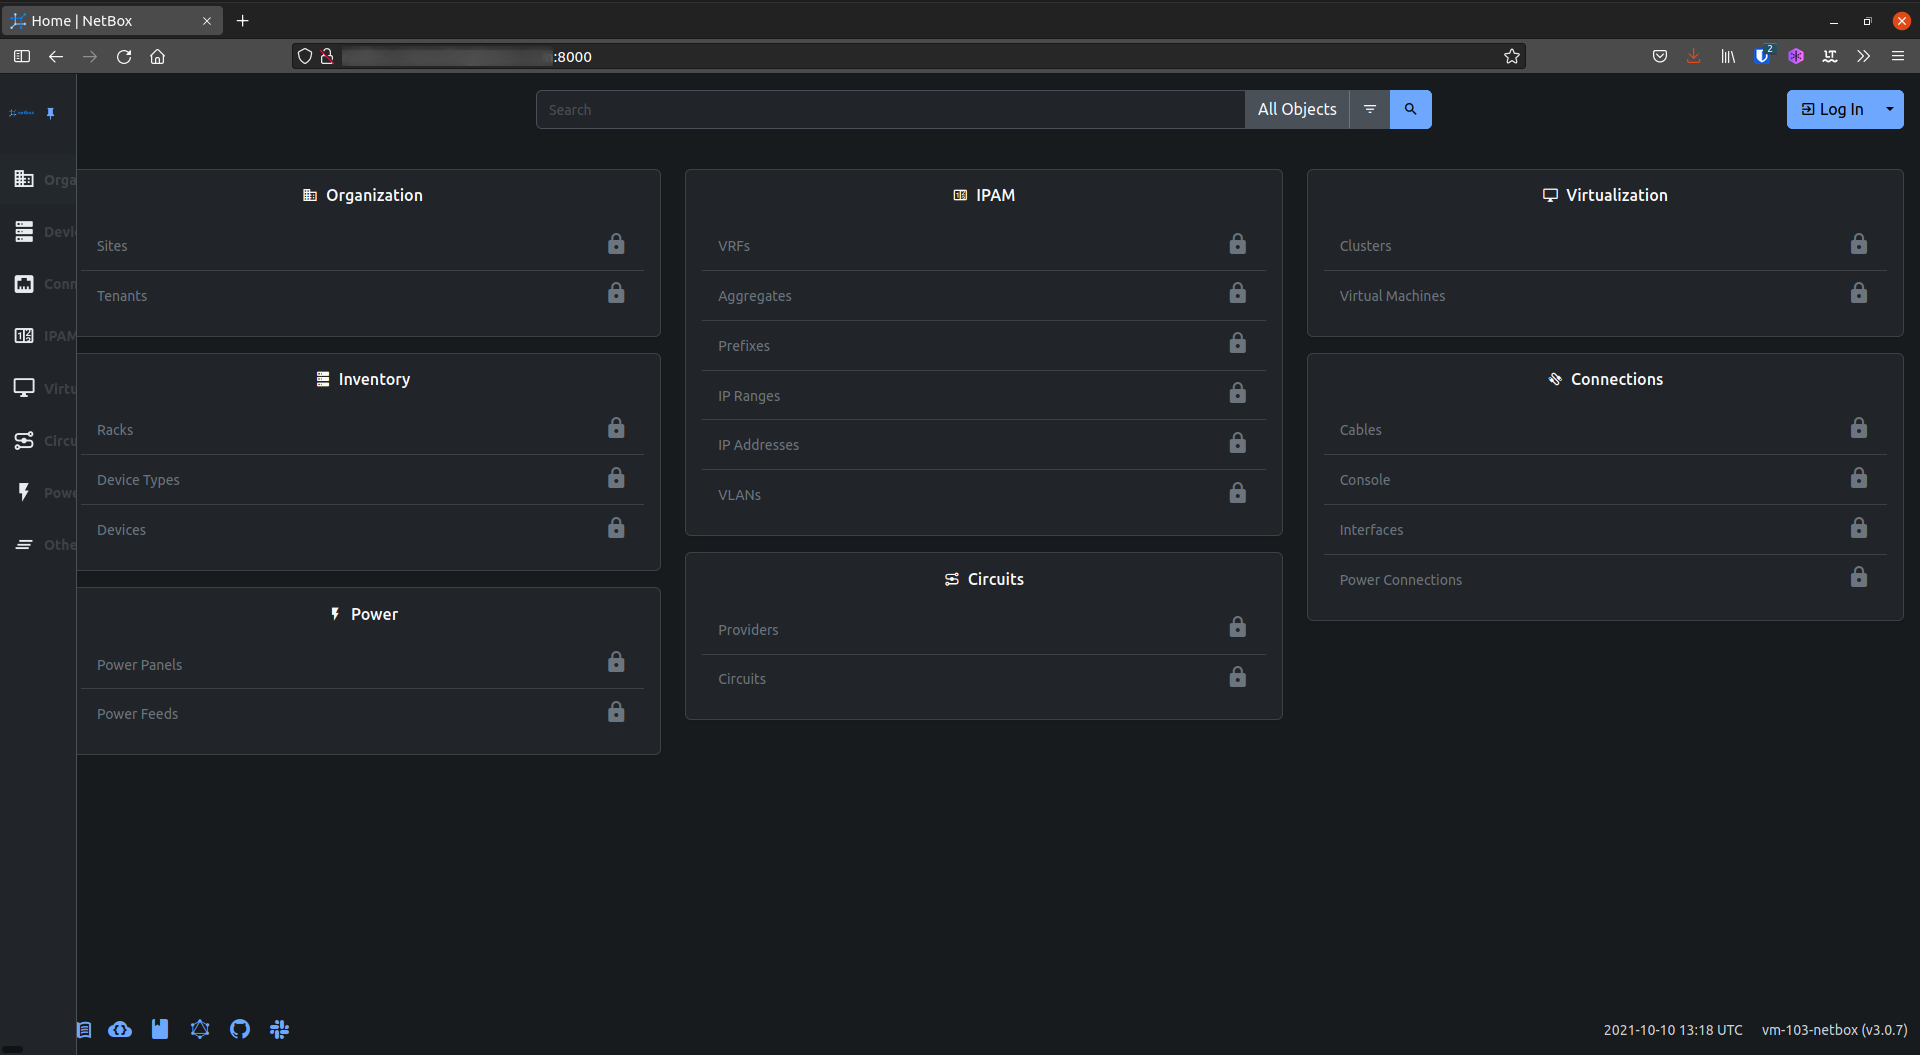Screen dimensions: 1920x1055
Task: Open the API docs bookmark icon in footer
Action: pyautogui.click(x=160, y=1029)
